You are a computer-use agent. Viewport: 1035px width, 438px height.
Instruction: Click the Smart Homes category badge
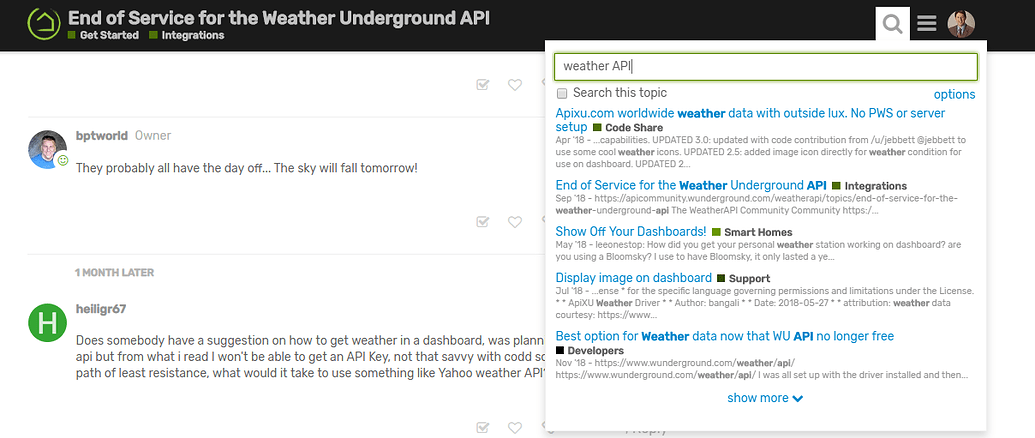coord(752,232)
